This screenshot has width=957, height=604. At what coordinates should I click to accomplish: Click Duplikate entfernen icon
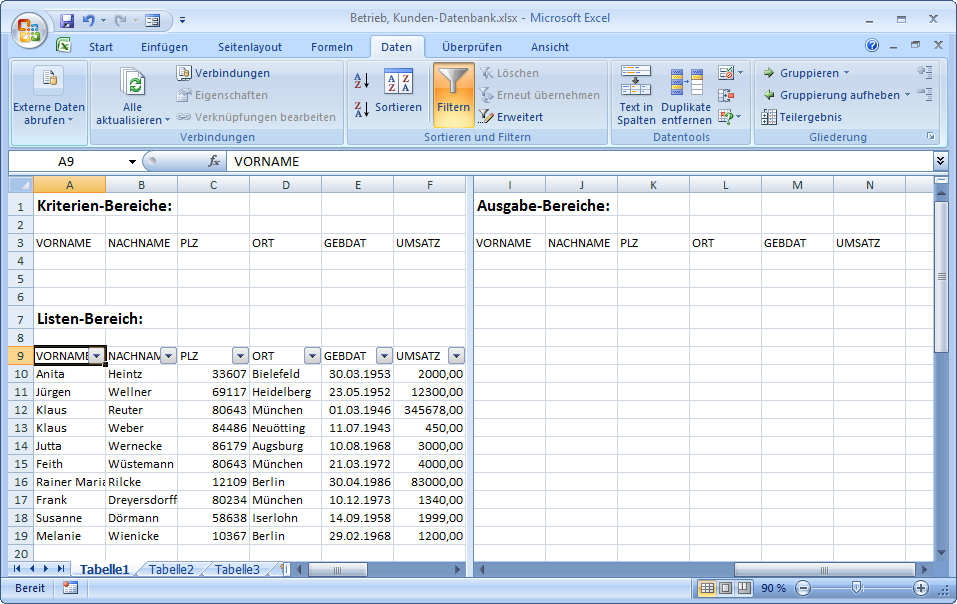686,95
